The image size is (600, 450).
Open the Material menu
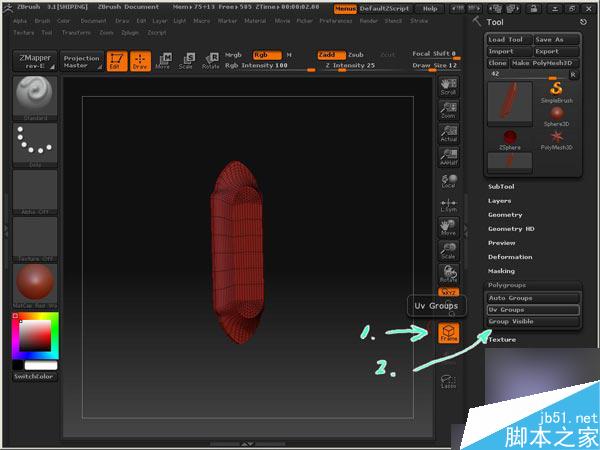pos(255,21)
